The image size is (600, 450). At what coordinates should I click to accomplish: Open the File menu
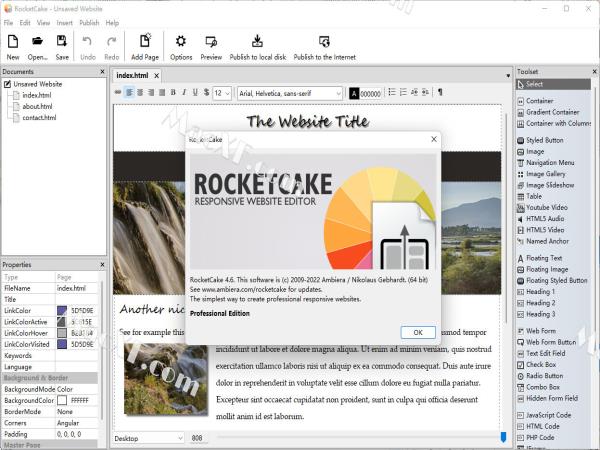pyautogui.click(x=8, y=23)
